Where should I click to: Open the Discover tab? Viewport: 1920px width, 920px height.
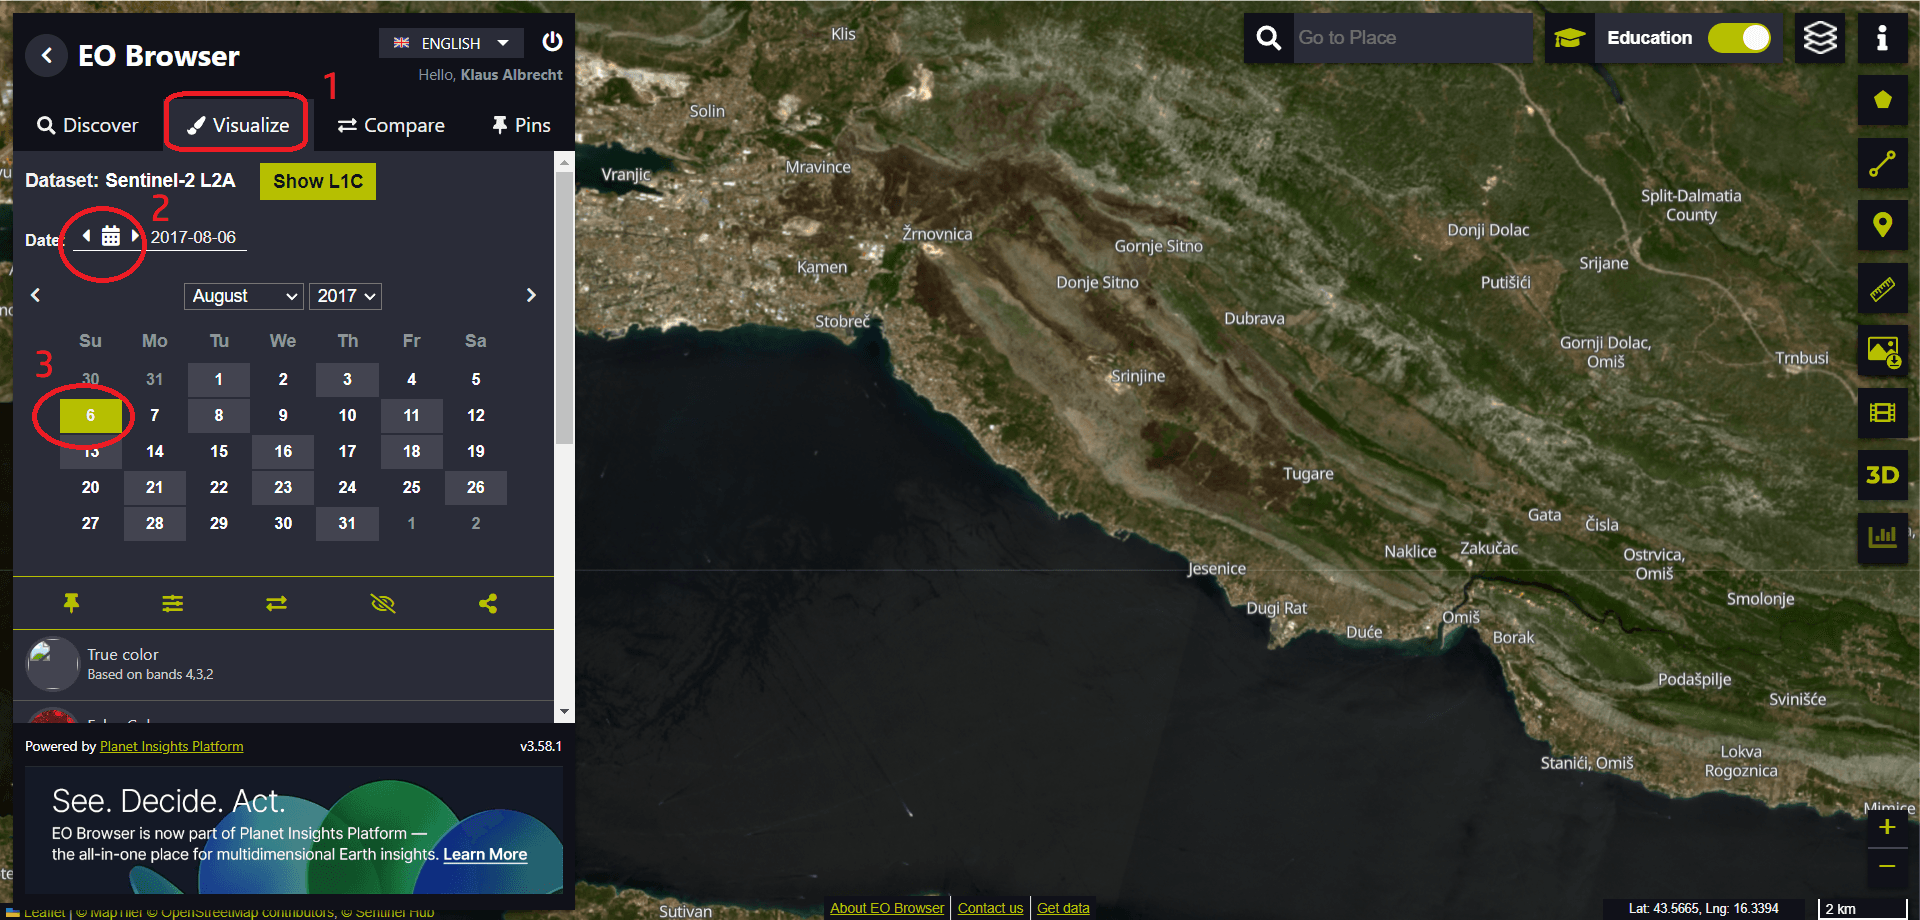pos(88,125)
